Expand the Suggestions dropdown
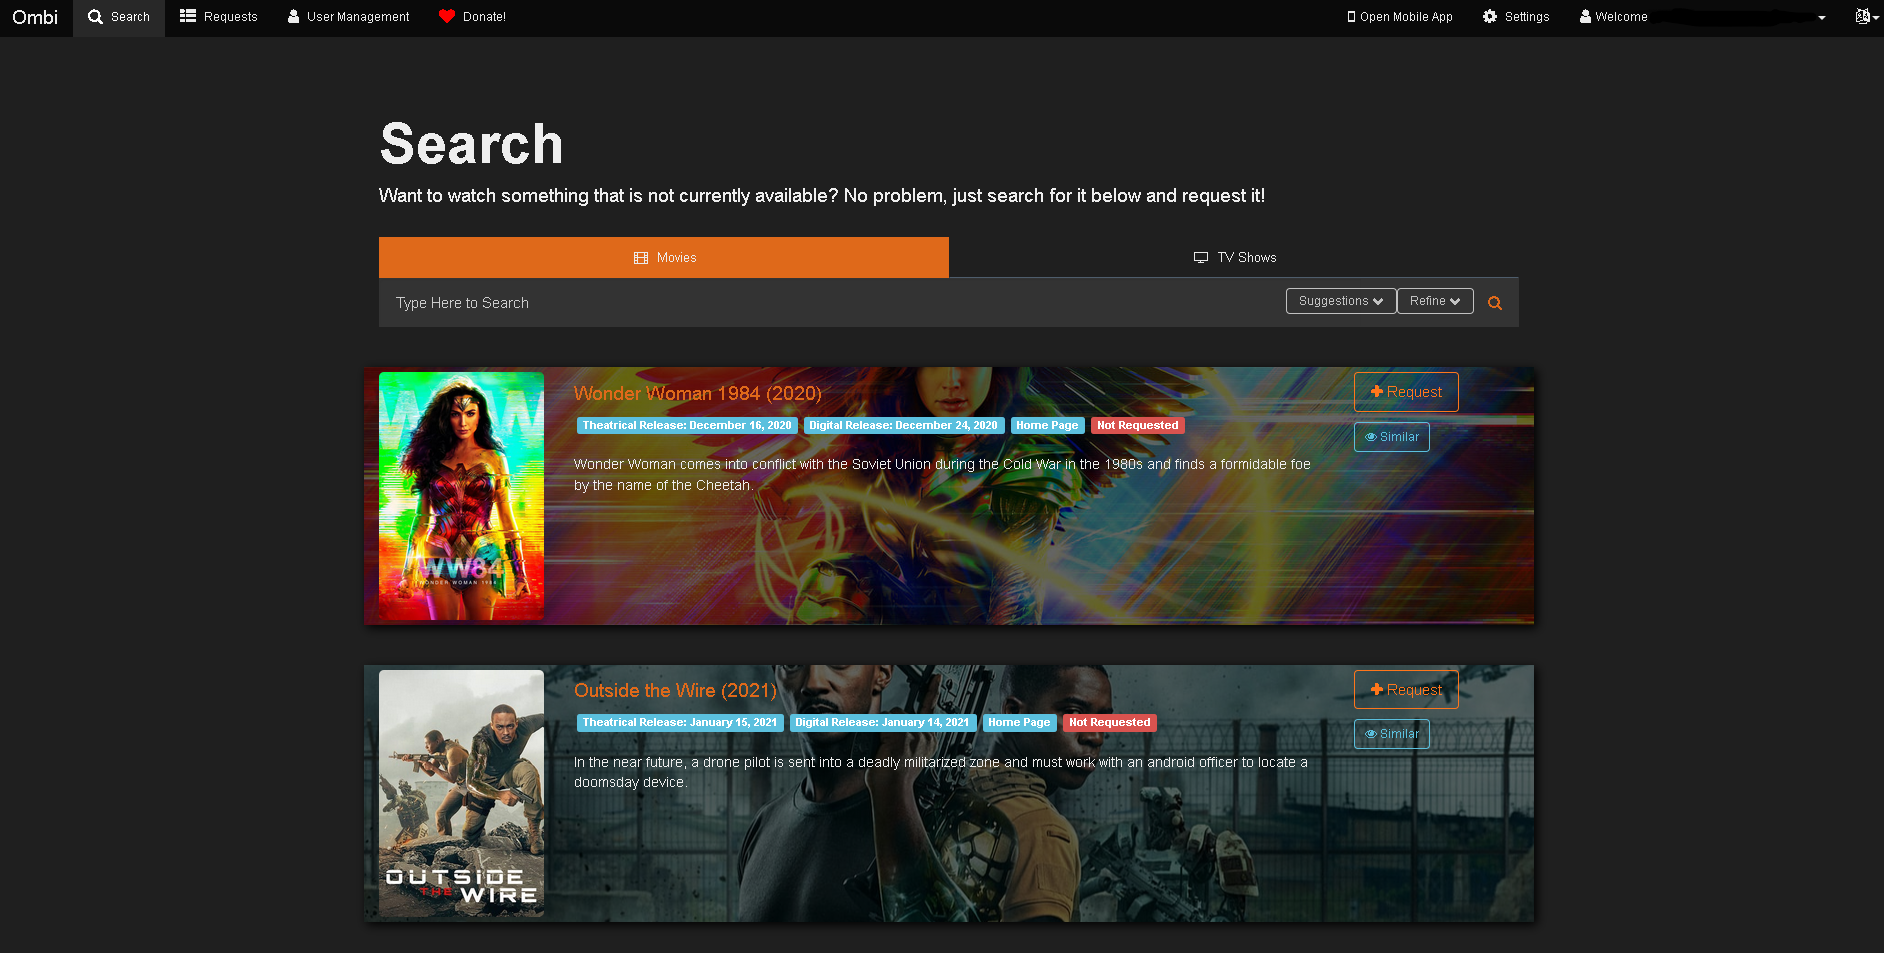Screen dimensions: 1884x953 click(x=1340, y=301)
